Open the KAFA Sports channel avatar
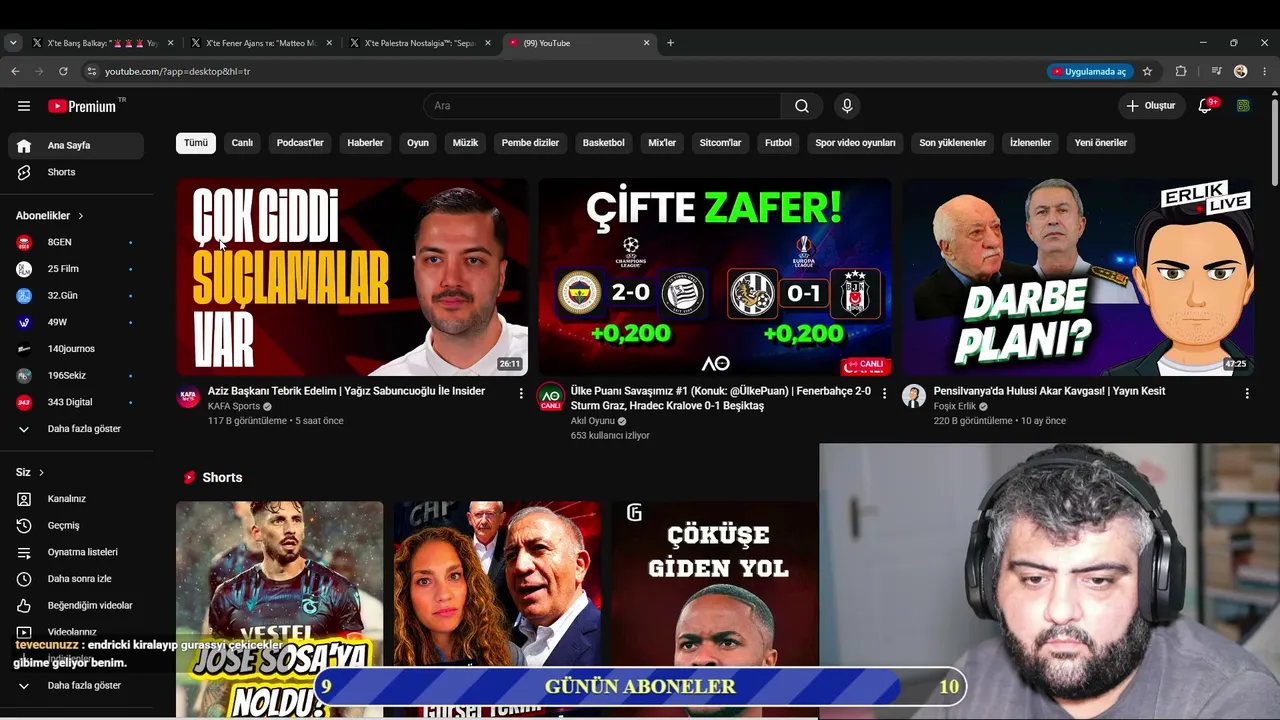1280x720 pixels. [x=188, y=396]
